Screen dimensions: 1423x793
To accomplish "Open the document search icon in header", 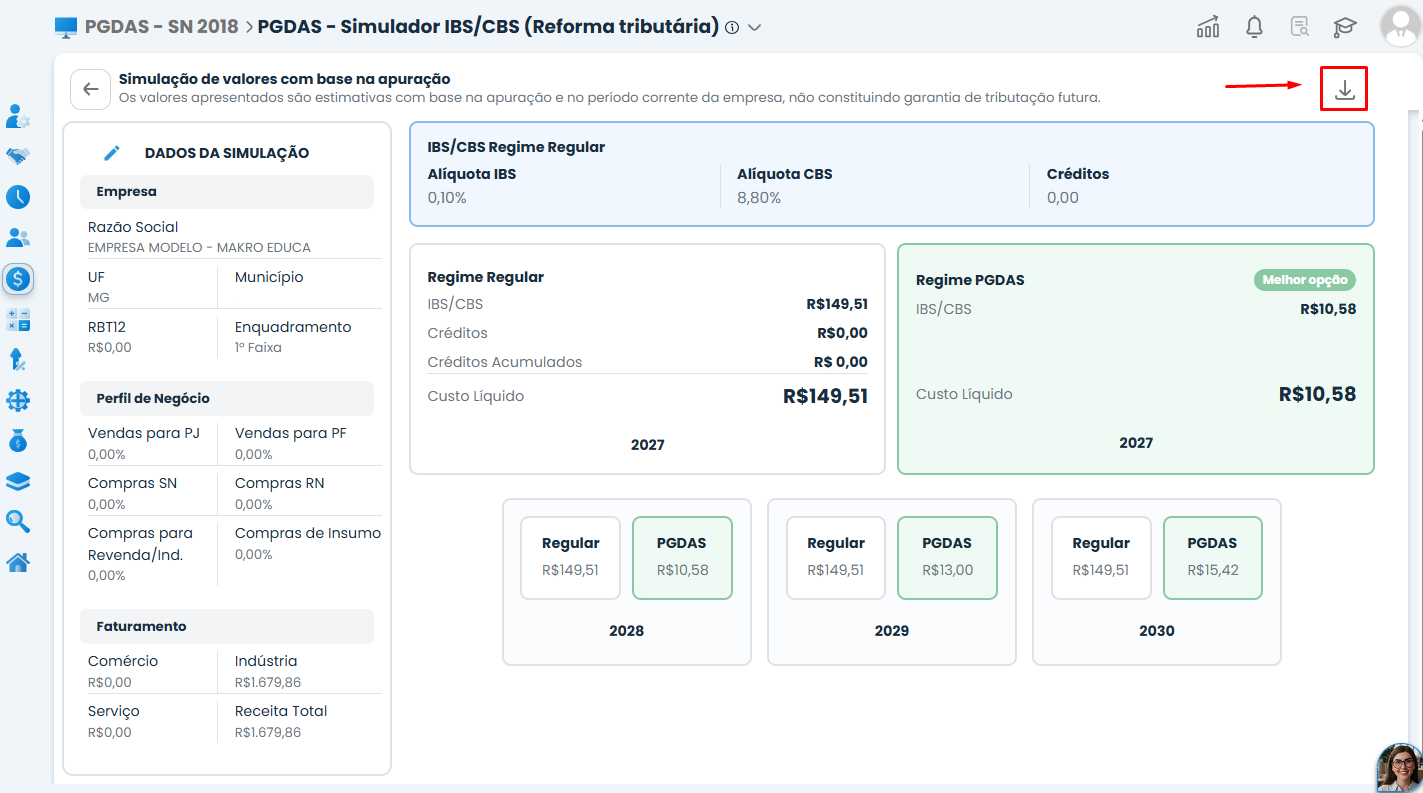I will coord(1299,27).
